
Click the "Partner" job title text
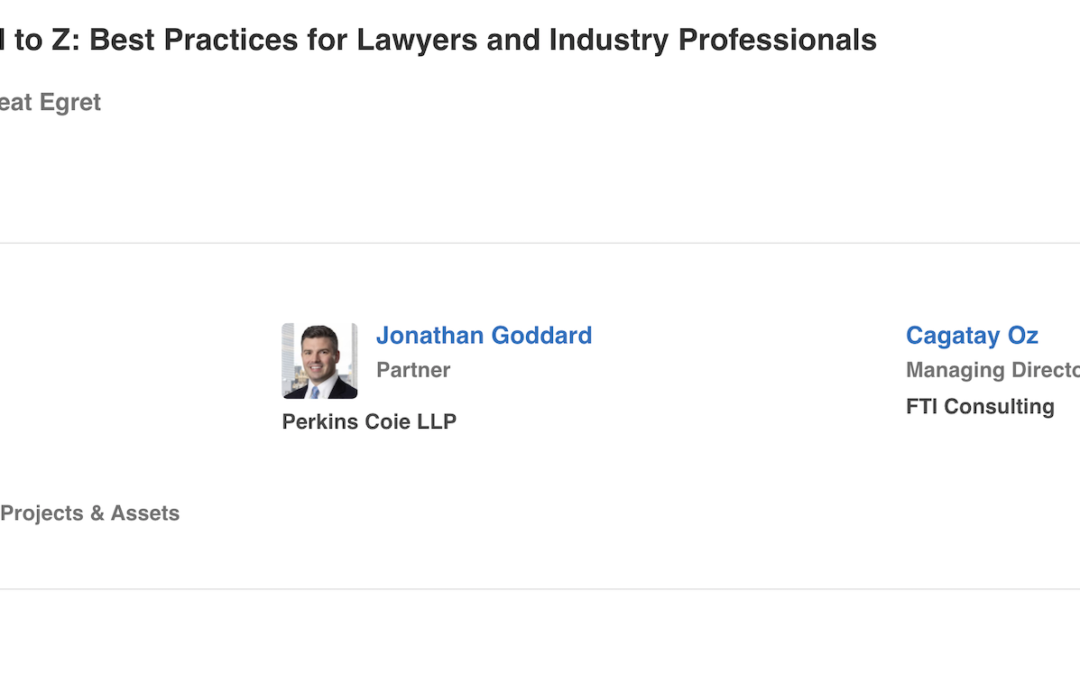pos(413,370)
